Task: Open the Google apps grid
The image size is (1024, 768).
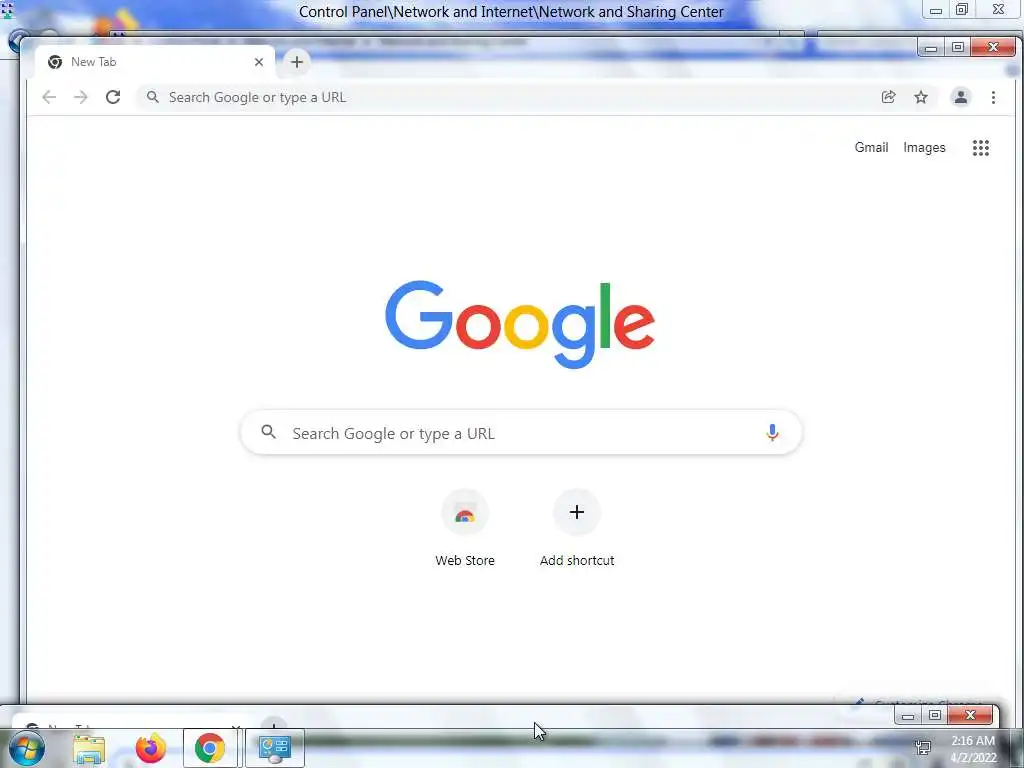Action: pyautogui.click(x=981, y=148)
